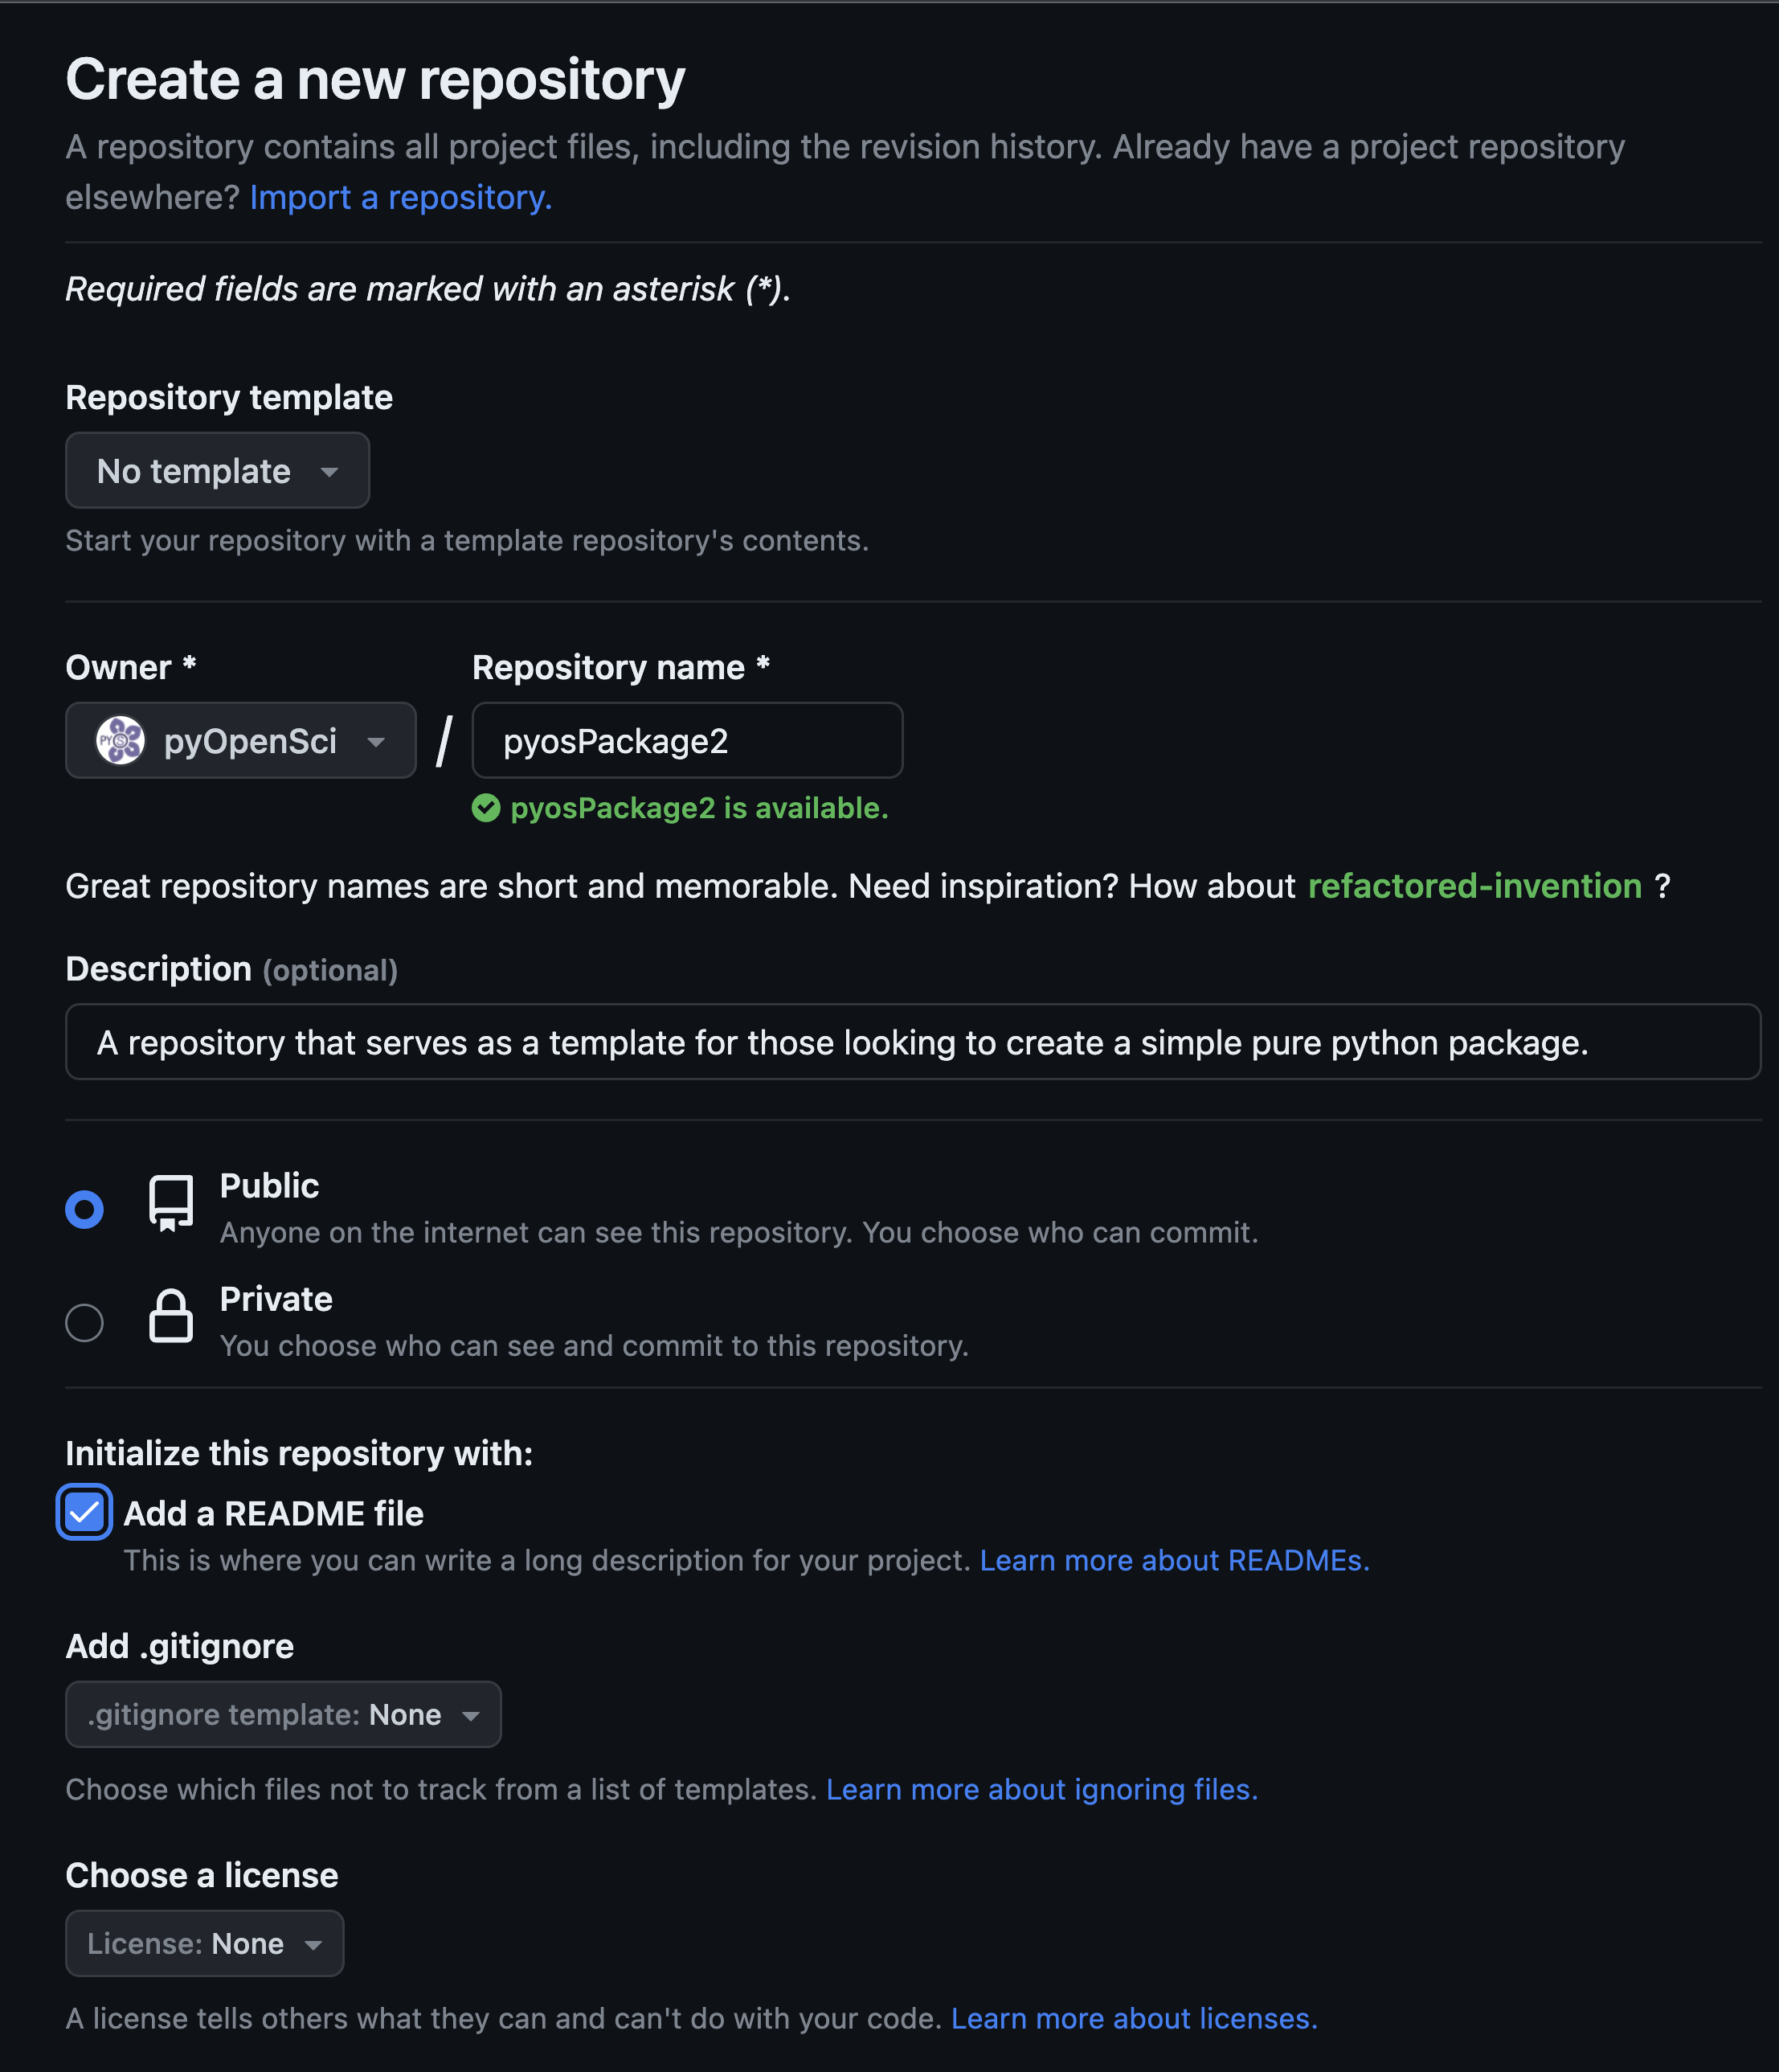1779x2072 pixels.
Task: Click into the Description text field
Action: point(913,1042)
